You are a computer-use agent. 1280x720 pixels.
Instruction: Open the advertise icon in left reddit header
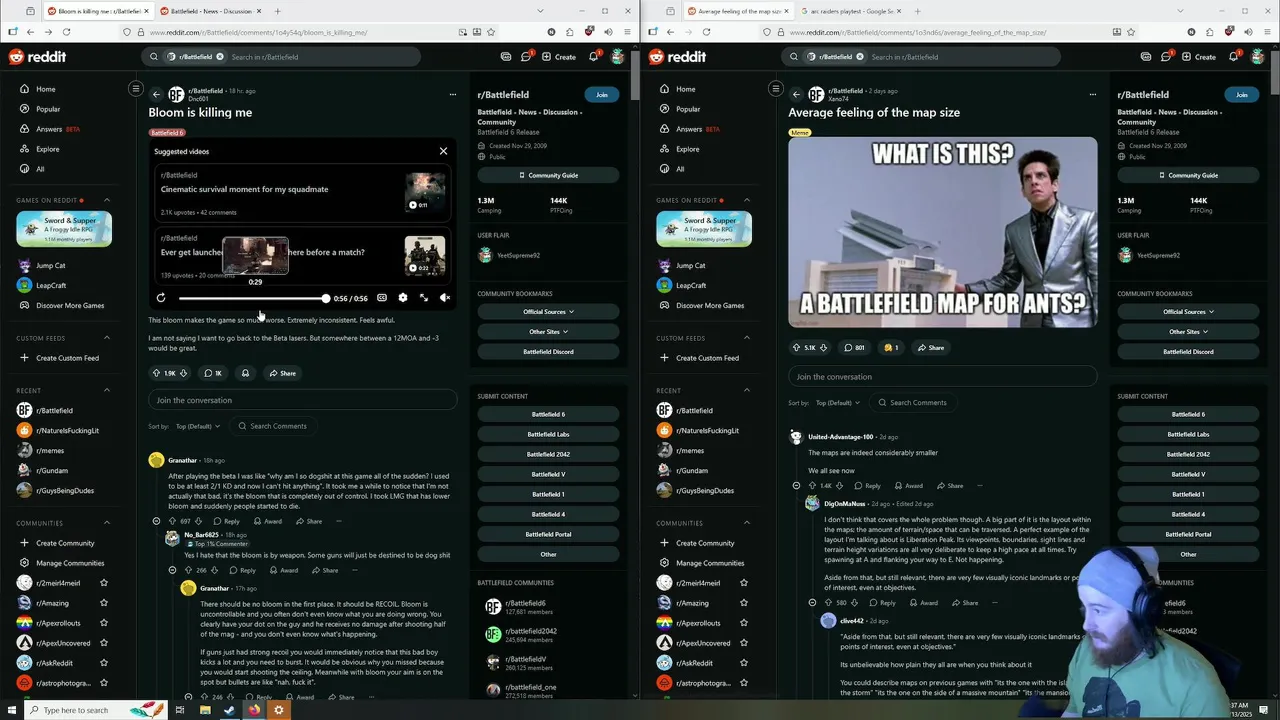(x=506, y=57)
